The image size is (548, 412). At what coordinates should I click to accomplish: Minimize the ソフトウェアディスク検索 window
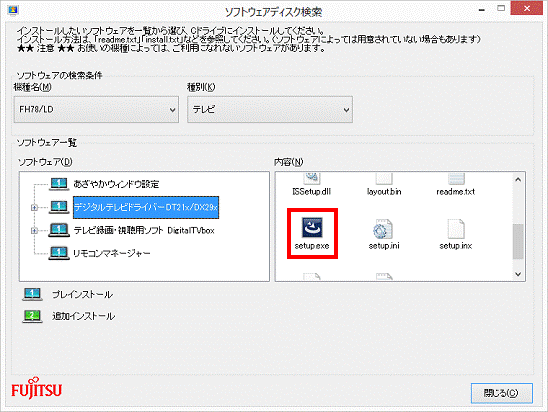[x=482, y=9]
